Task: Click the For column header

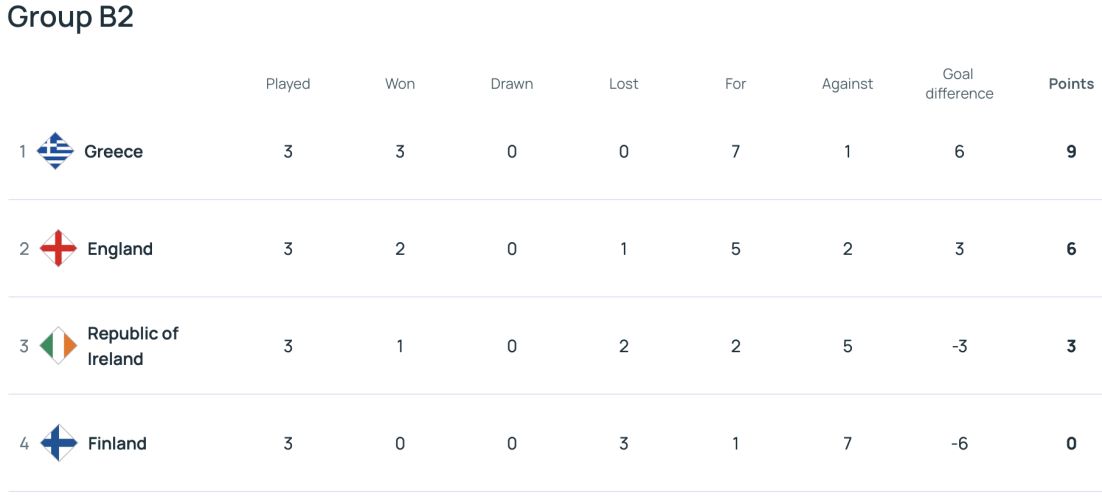Action: tap(735, 84)
